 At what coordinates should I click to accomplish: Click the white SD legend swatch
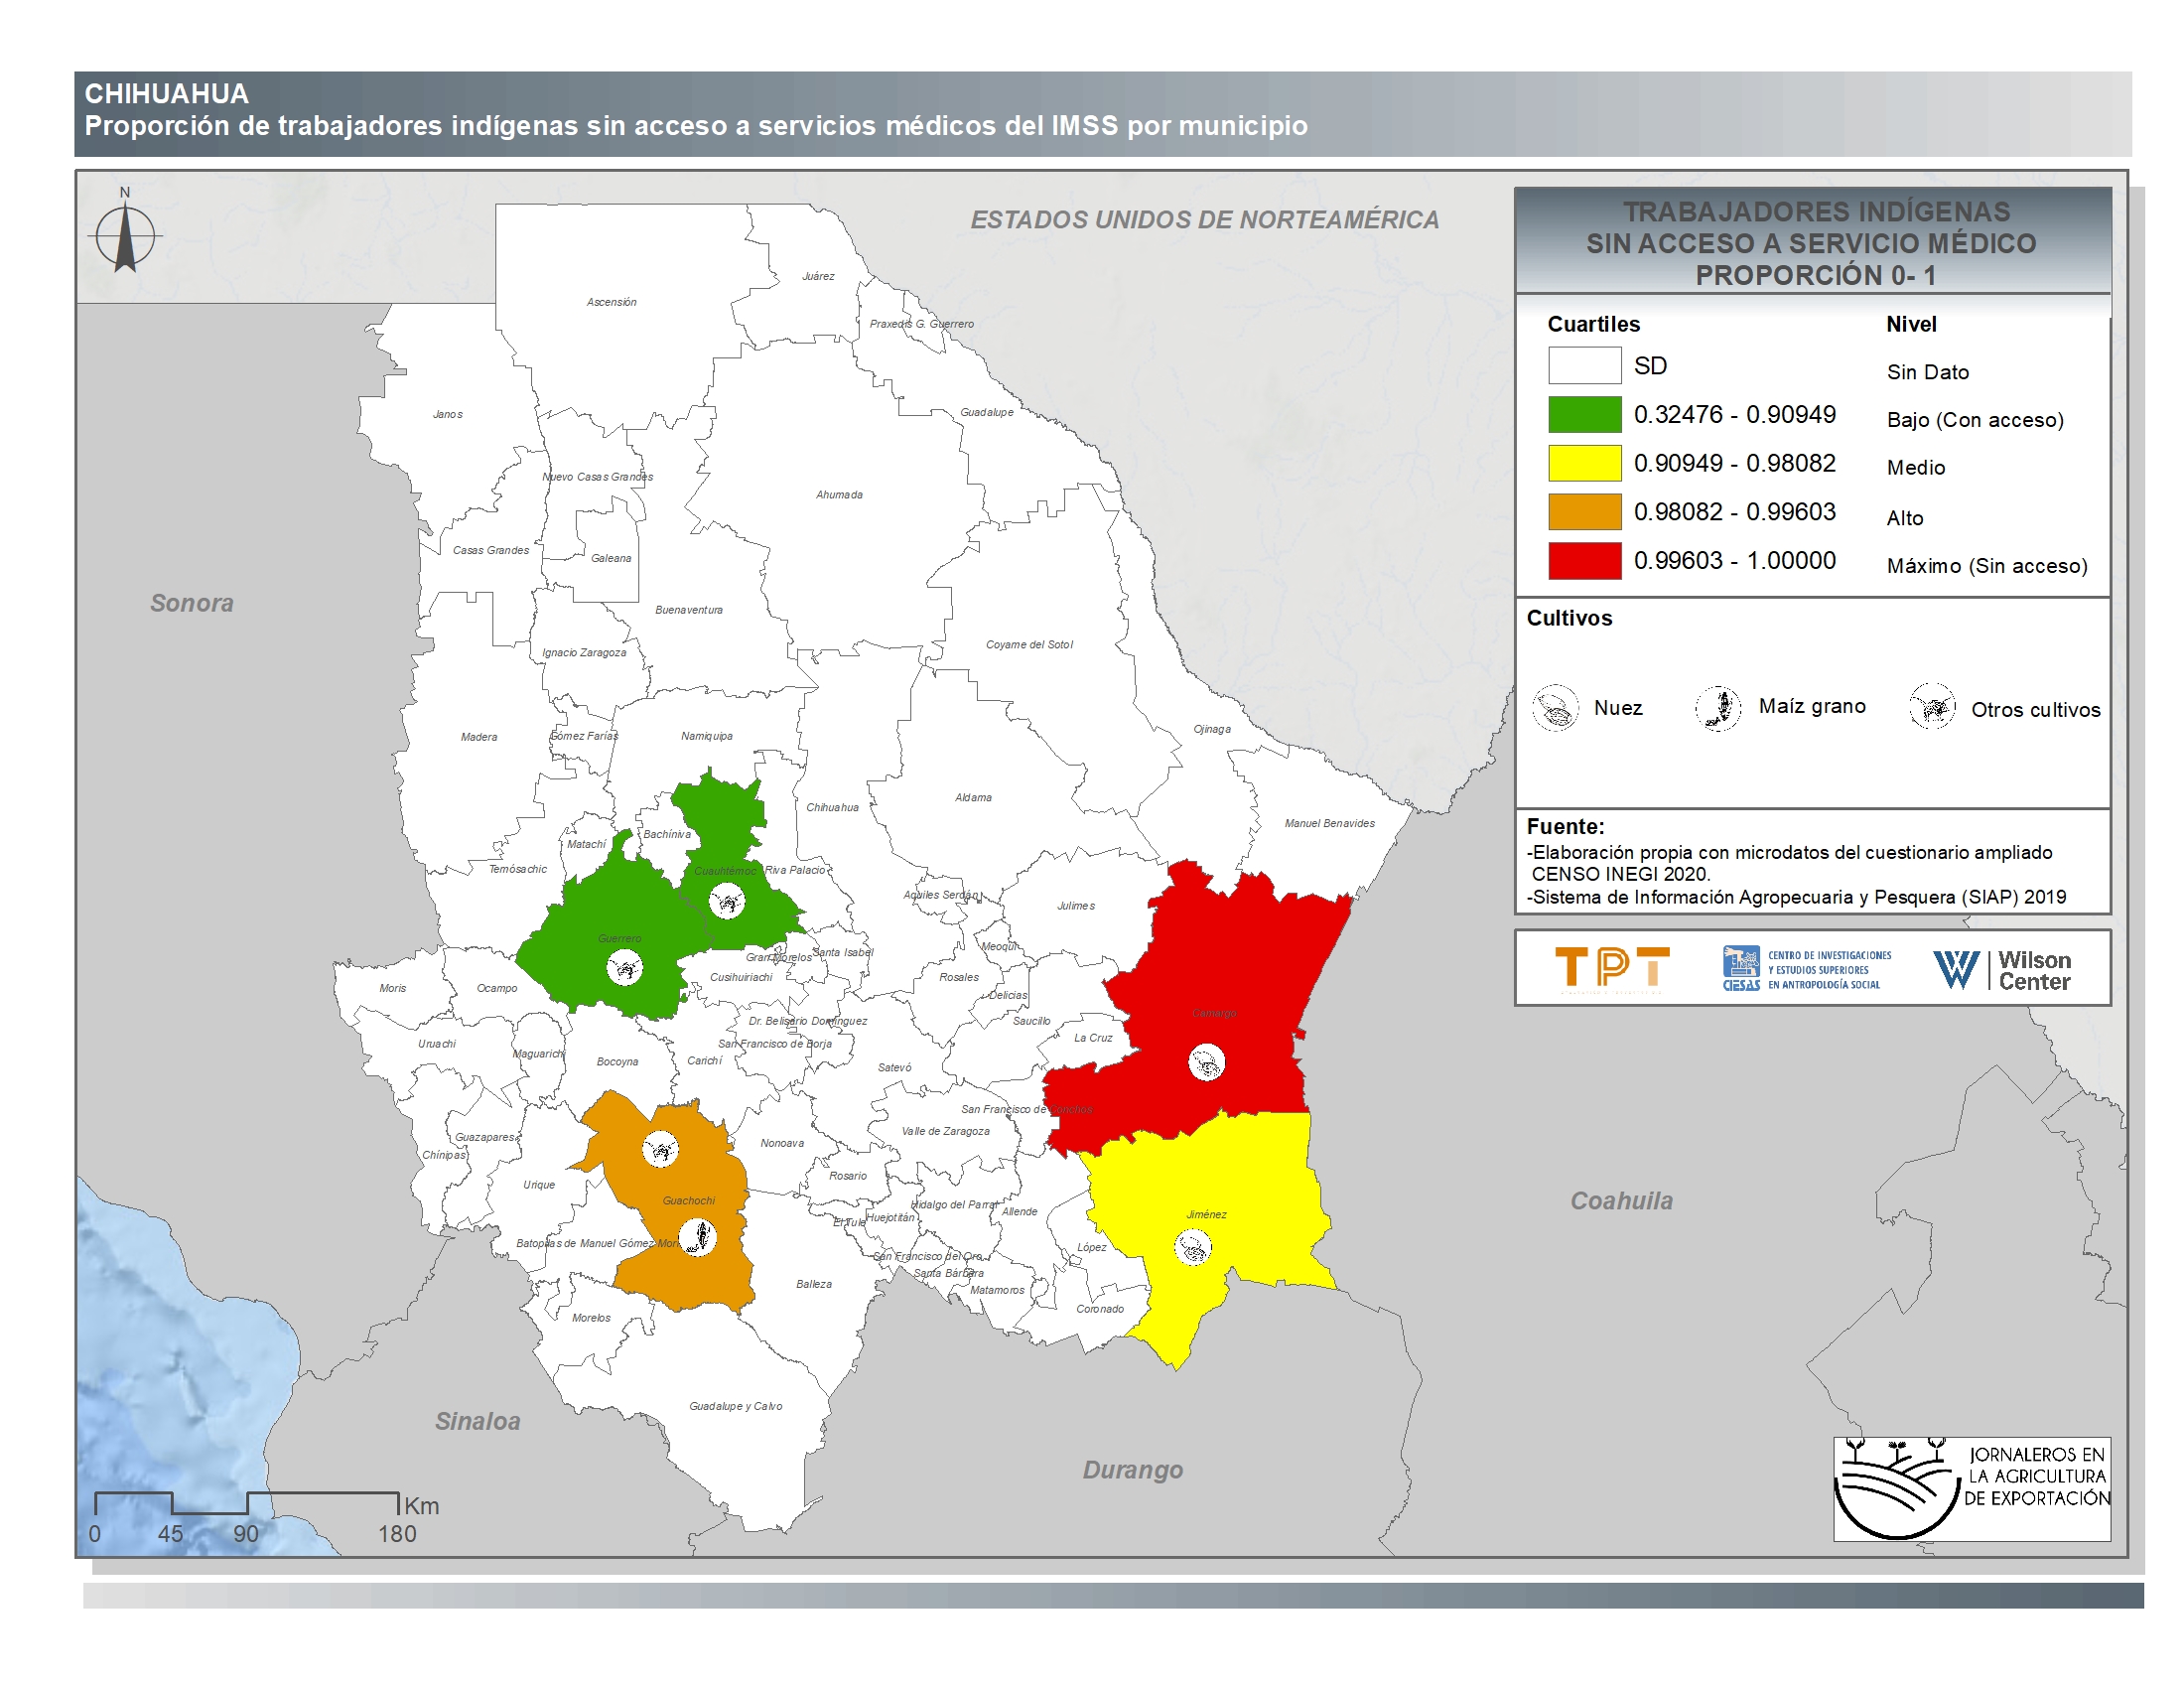pos(1584,366)
